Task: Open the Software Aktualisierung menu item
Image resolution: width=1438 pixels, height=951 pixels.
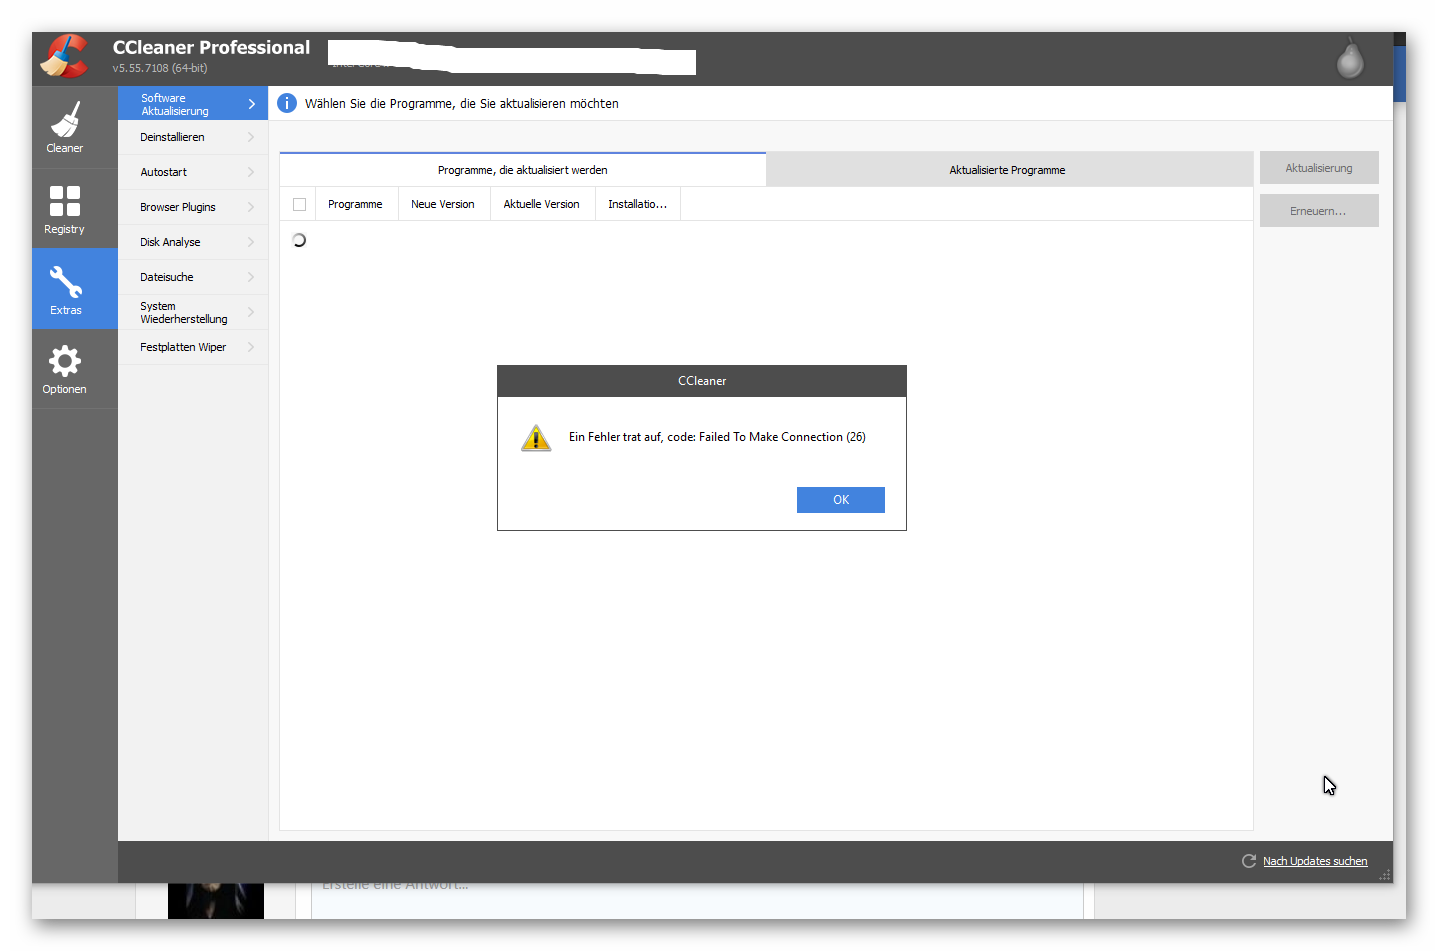Action: 193,104
